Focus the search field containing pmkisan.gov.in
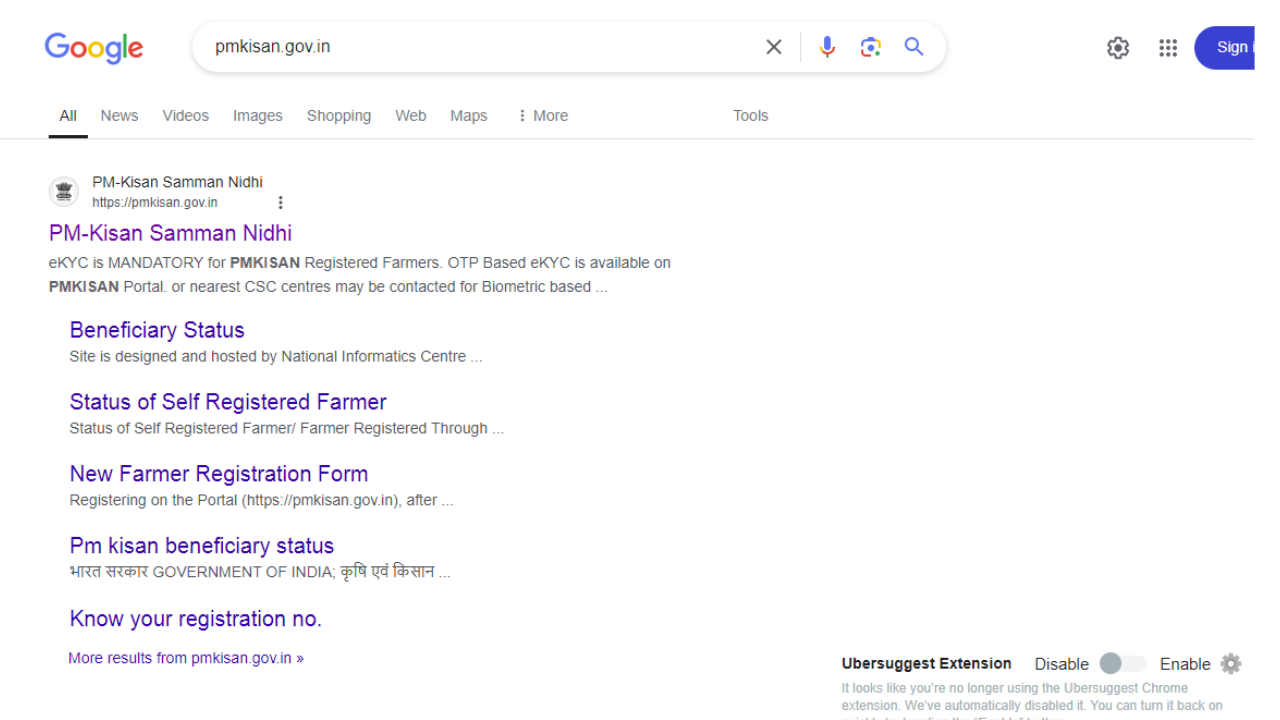The width and height of the screenshot is (1280, 720). (x=480, y=47)
